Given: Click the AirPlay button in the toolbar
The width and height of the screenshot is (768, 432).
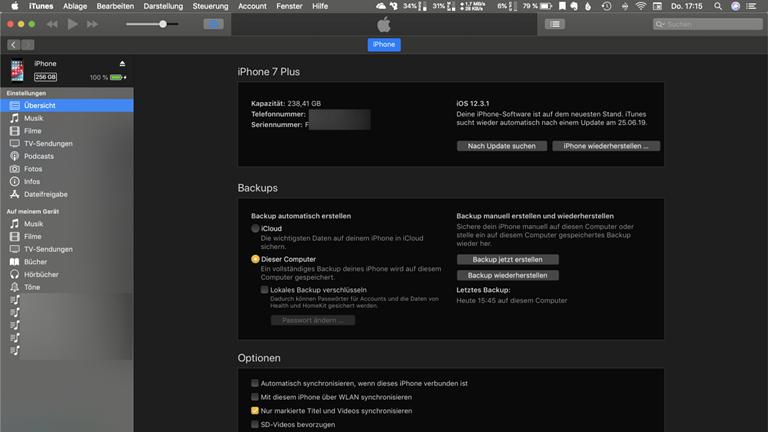Looking at the screenshot, I should click(x=214, y=23).
